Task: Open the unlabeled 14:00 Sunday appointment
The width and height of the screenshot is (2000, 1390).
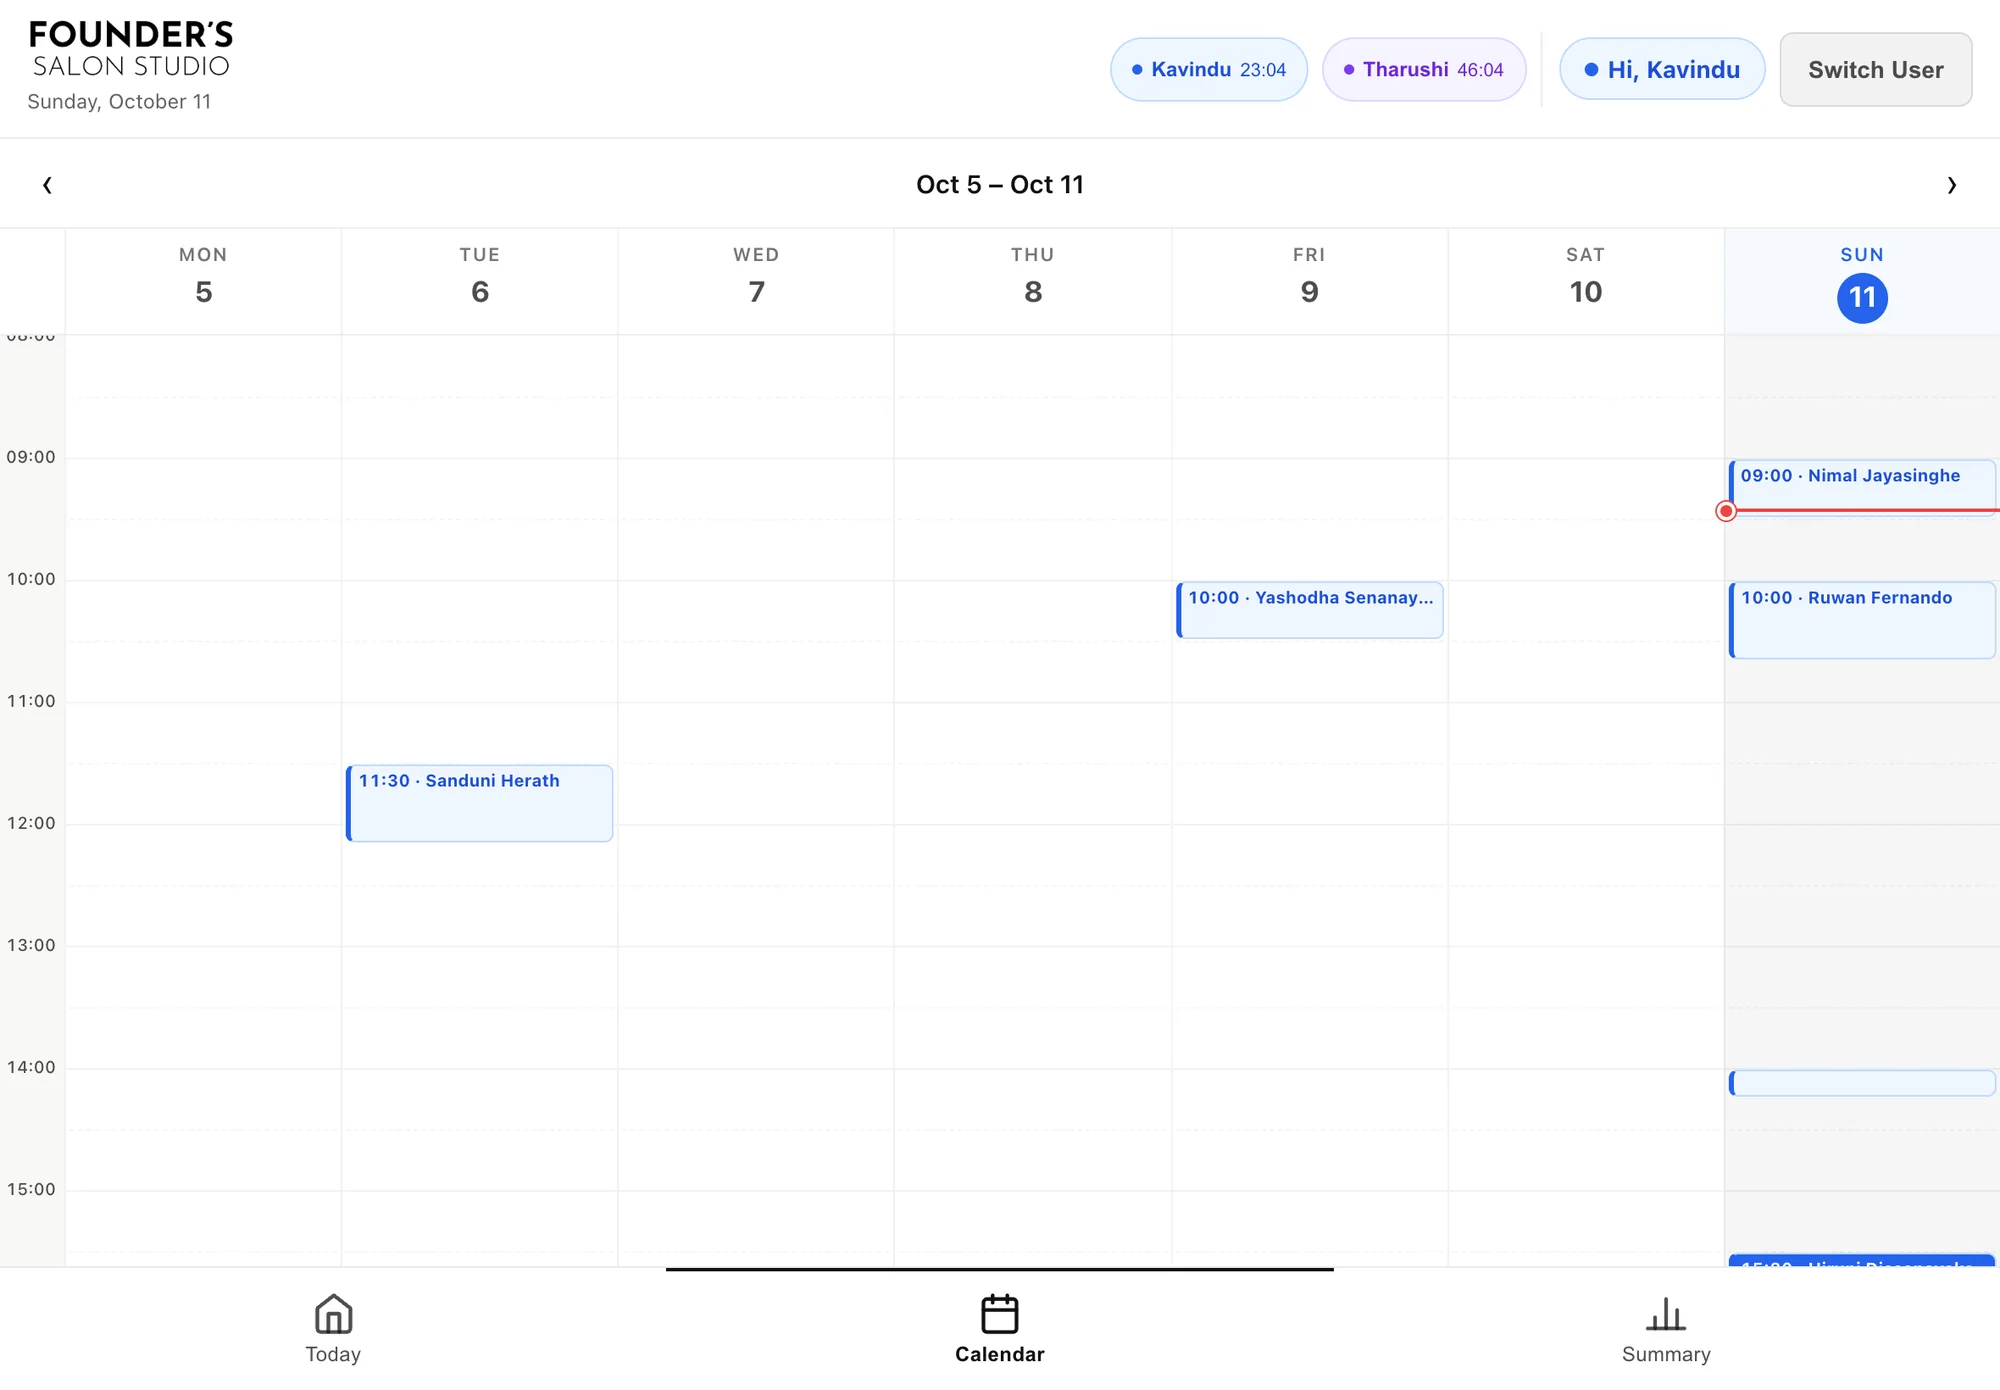Action: pyautogui.click(x=1862, y=1083)
